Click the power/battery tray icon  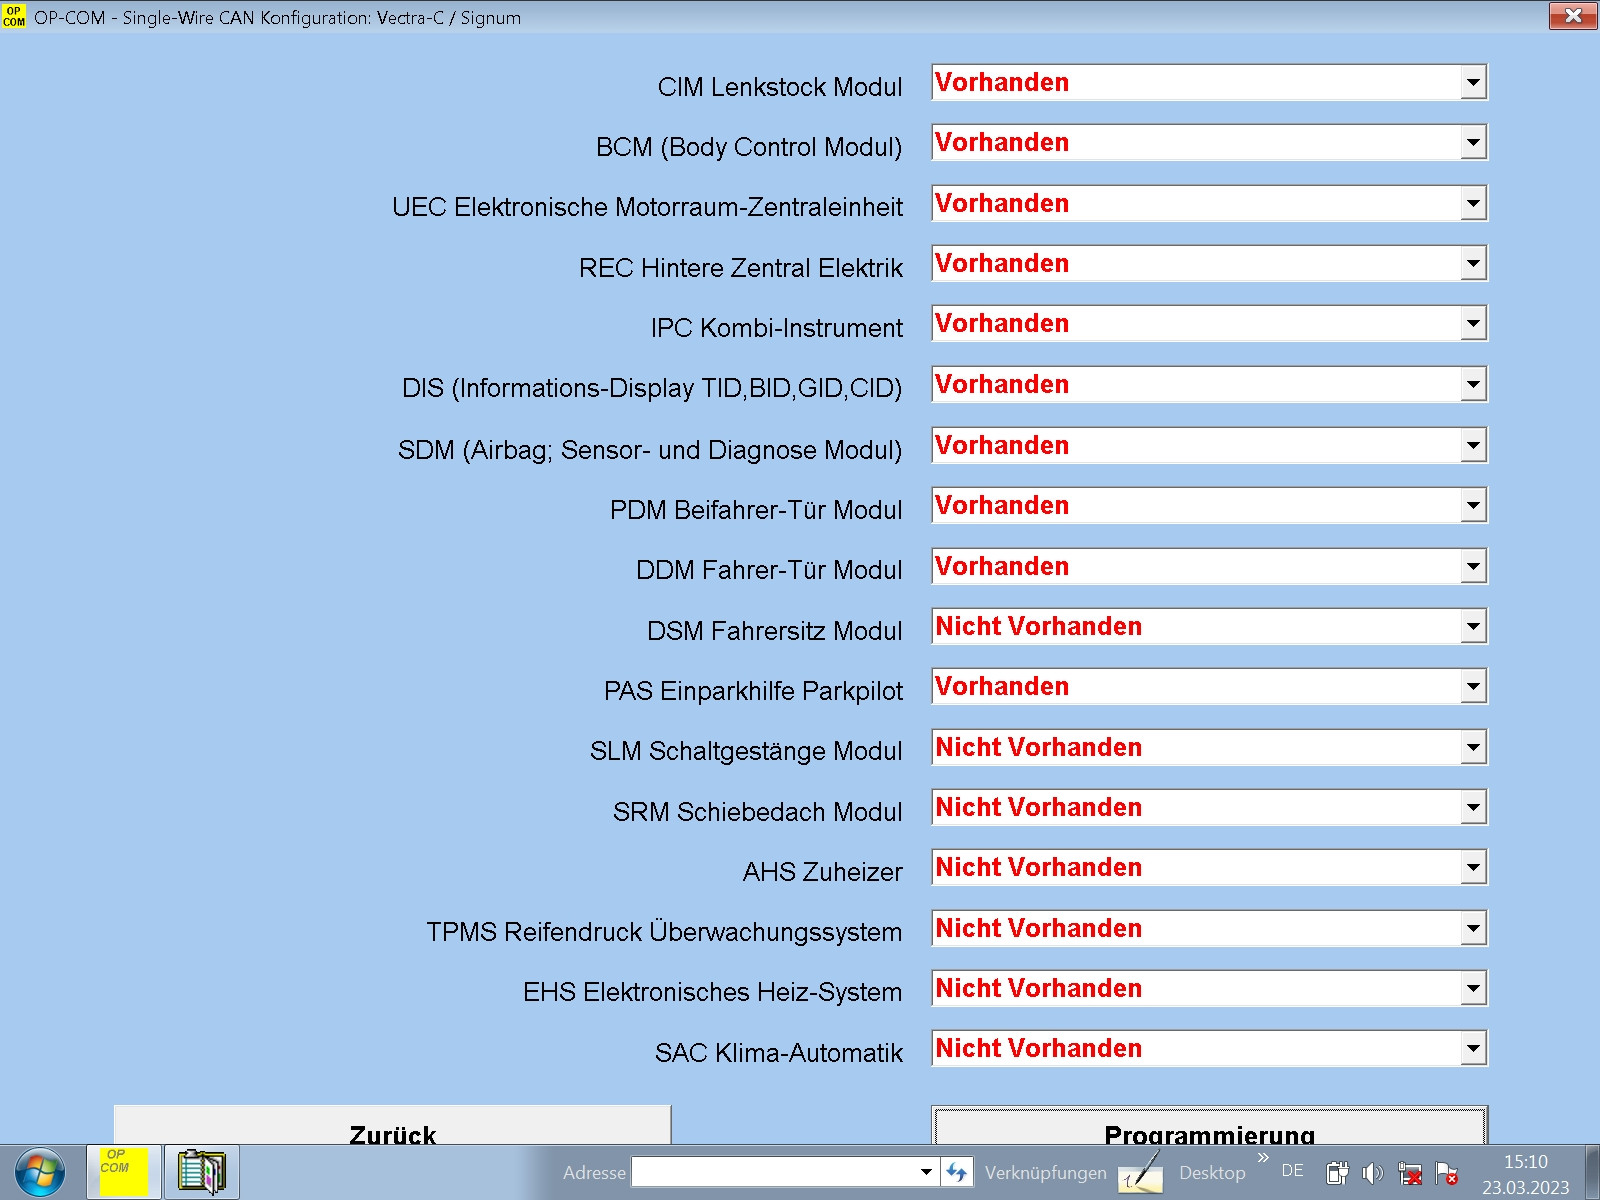pos(1337,1173)
